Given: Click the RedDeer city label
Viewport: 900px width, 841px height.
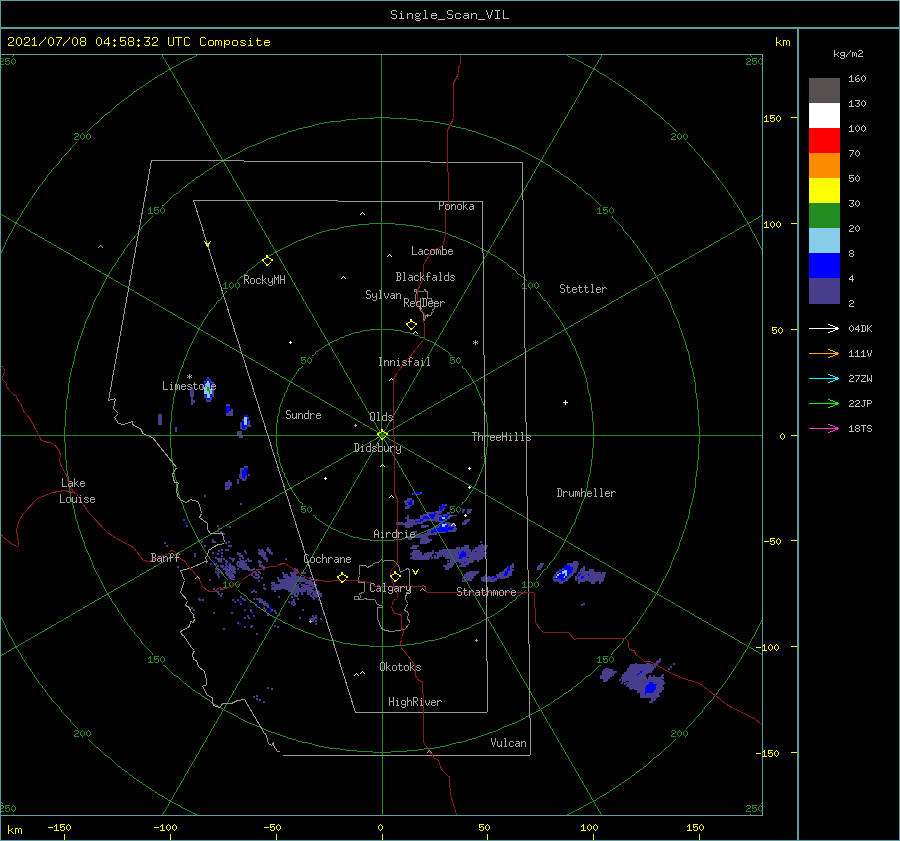Looking at the screenshot, I should coord(424,303).
